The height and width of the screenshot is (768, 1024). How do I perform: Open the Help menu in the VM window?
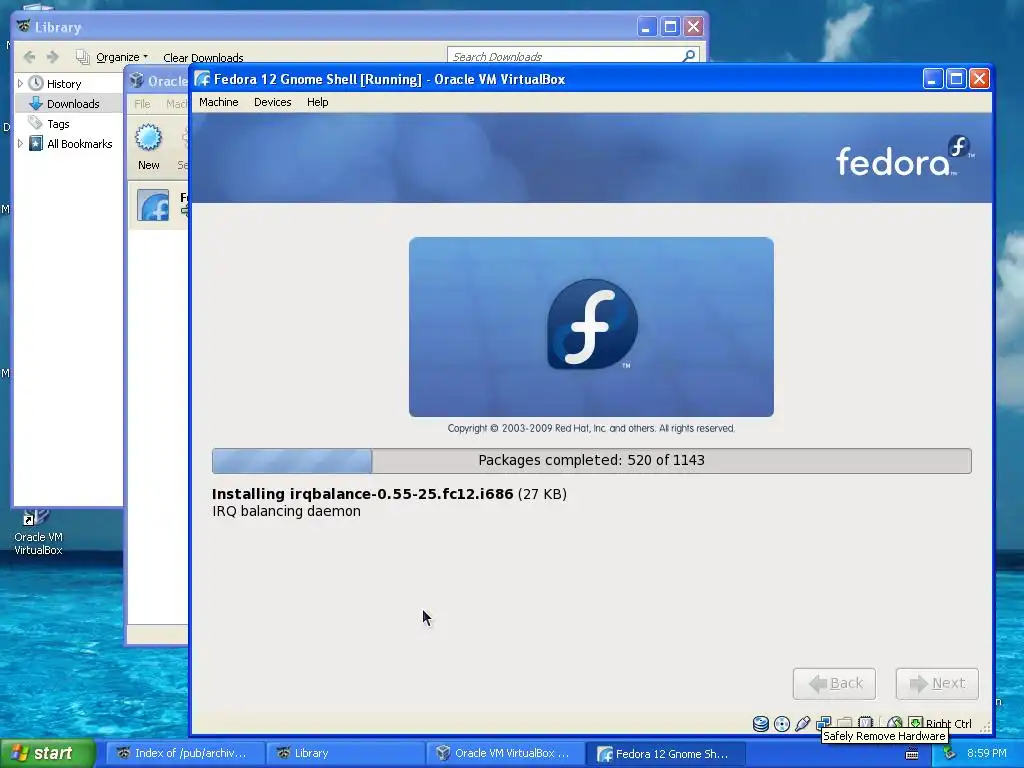pyautogui.click(x=317, y=102)
